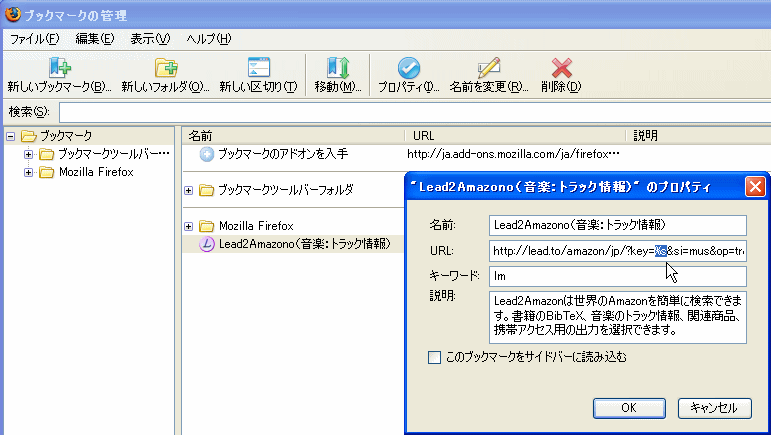
Task: Click the 移動 toolbar icon
Action: (338, 67)
